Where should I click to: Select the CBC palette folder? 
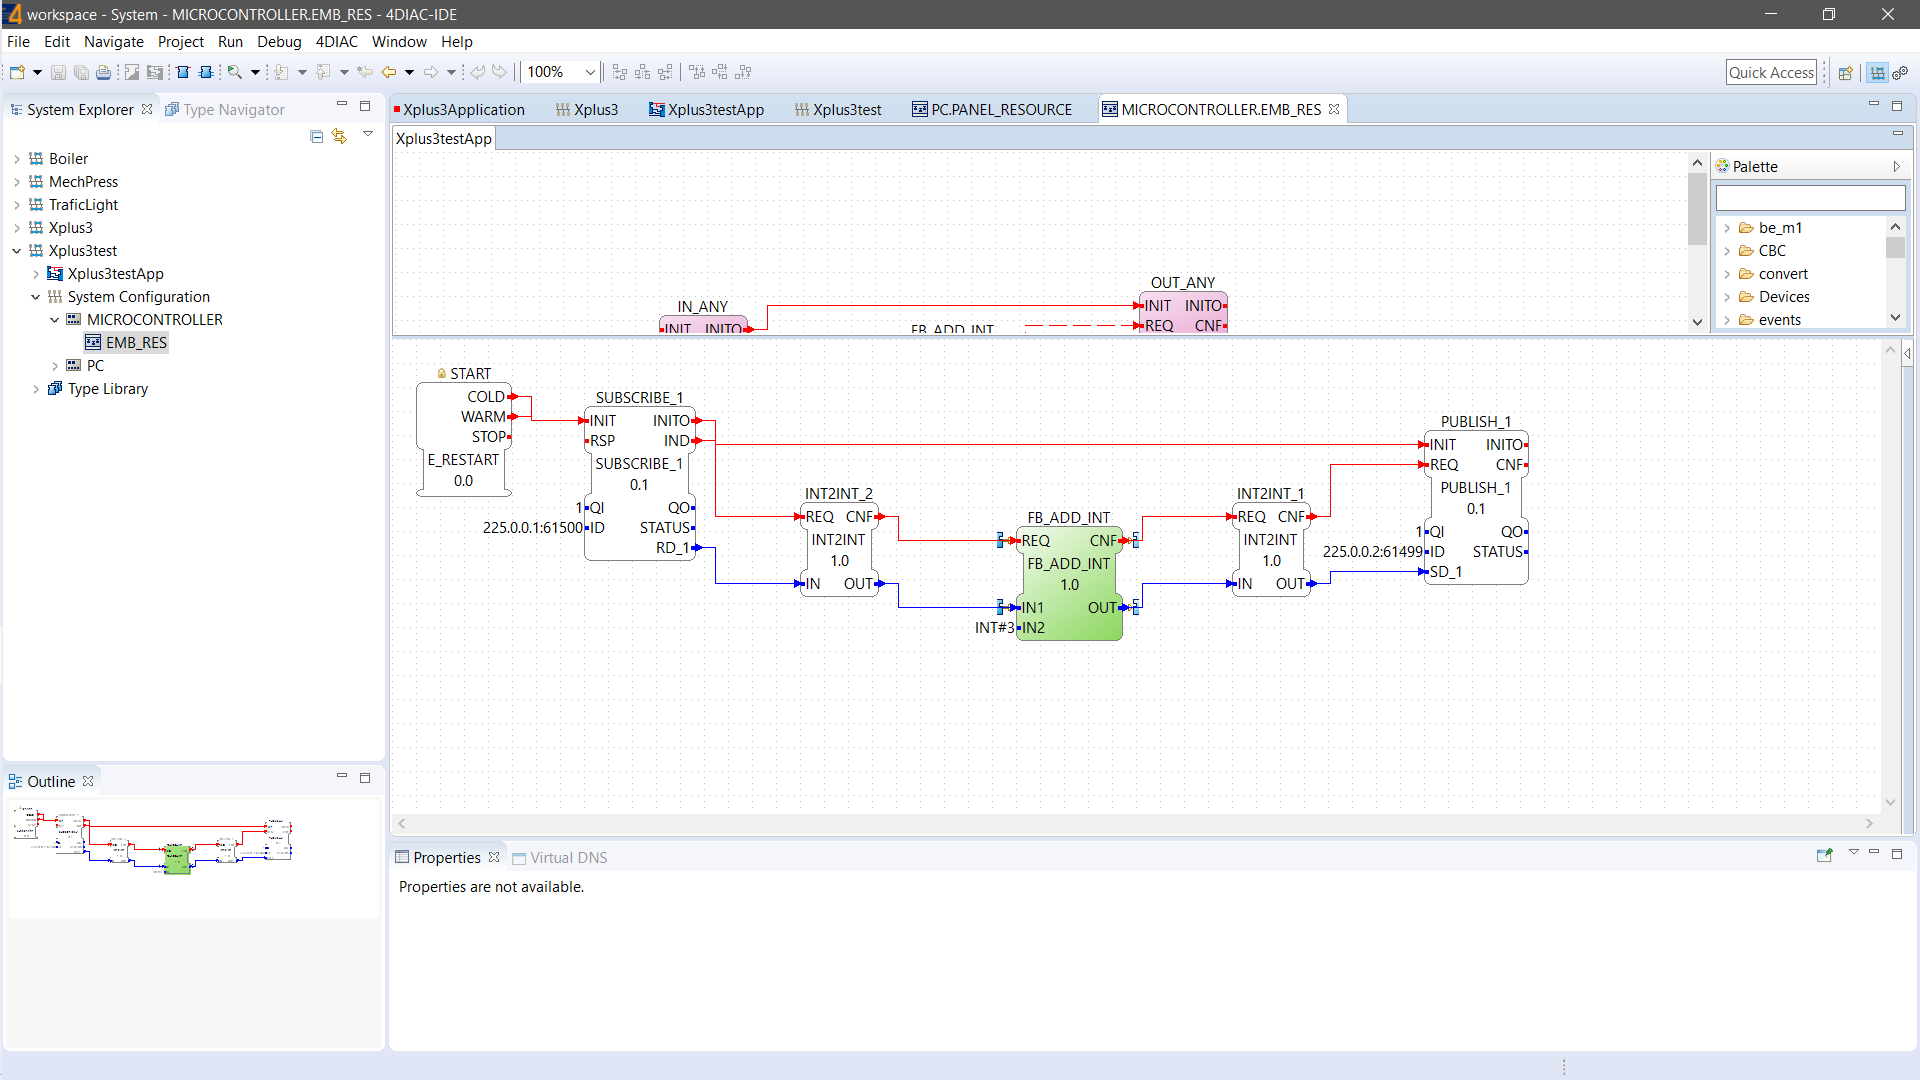[x=1772, y=251]
